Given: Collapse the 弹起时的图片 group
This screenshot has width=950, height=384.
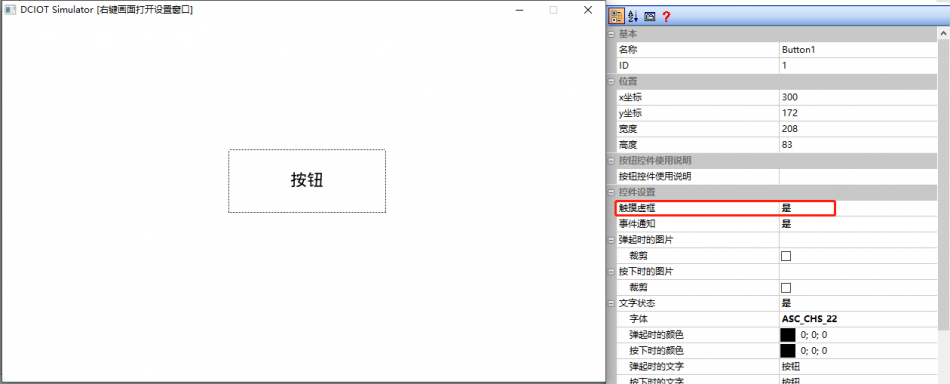Looking at the screenshot, I should 611,240.
